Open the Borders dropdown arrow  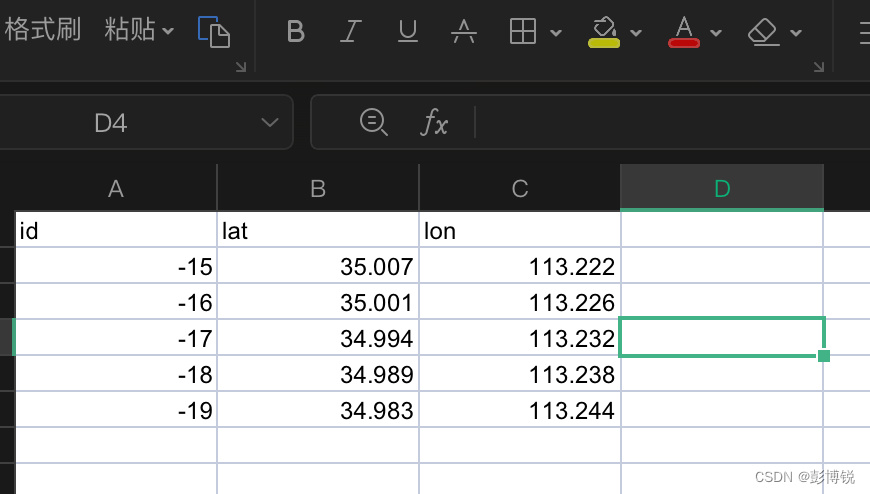pyautogui.click(x=556, y=33)
